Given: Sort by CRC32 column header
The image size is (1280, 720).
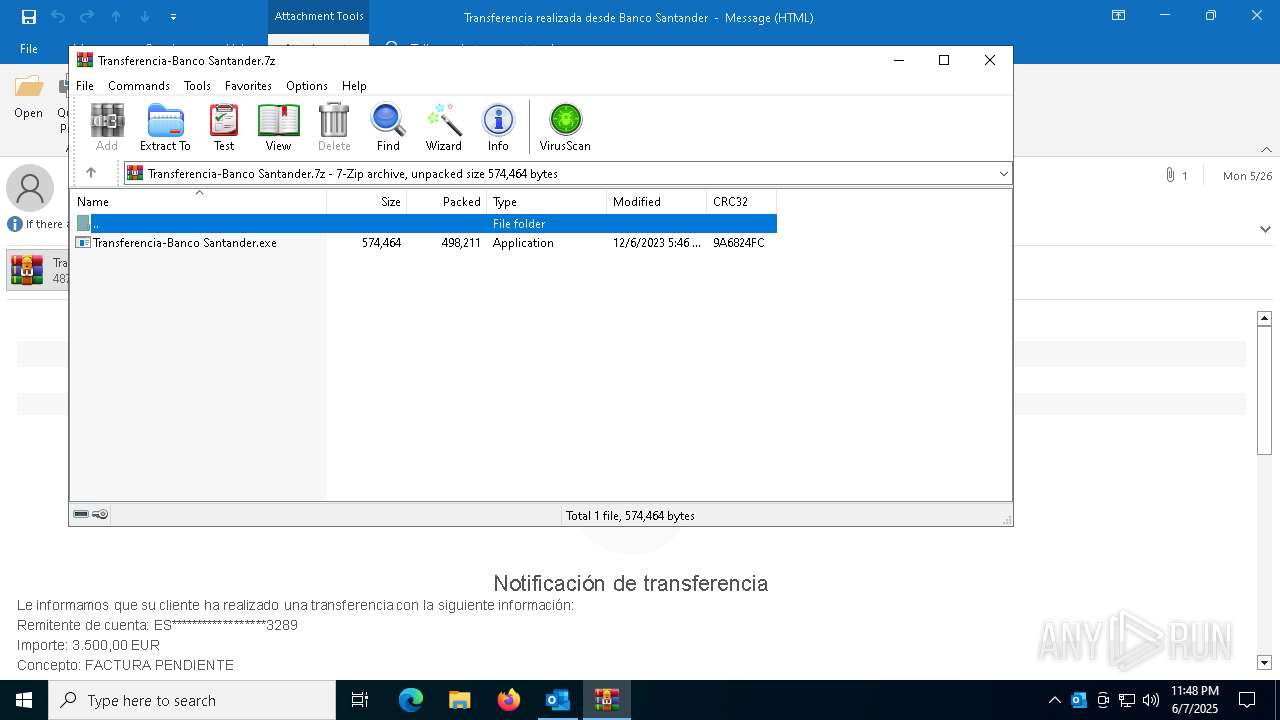Looking at the screenshot, I should pos(741,201).
